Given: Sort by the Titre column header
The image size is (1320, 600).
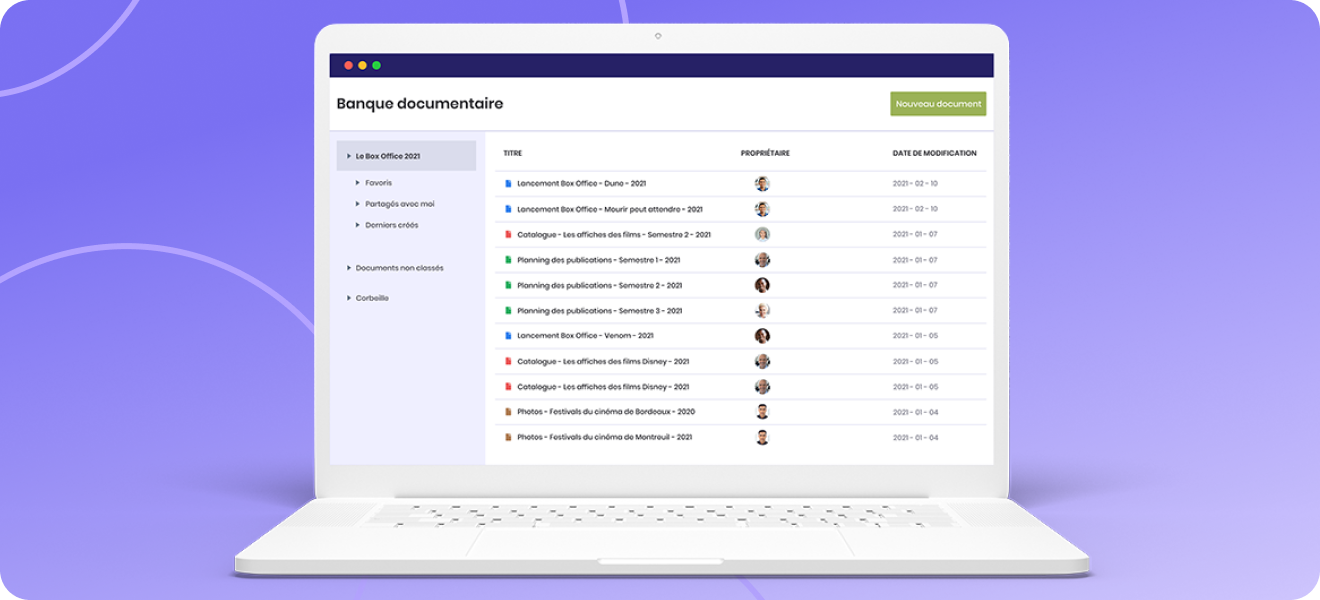Looking at the screenshot, I should pos(512,154).
